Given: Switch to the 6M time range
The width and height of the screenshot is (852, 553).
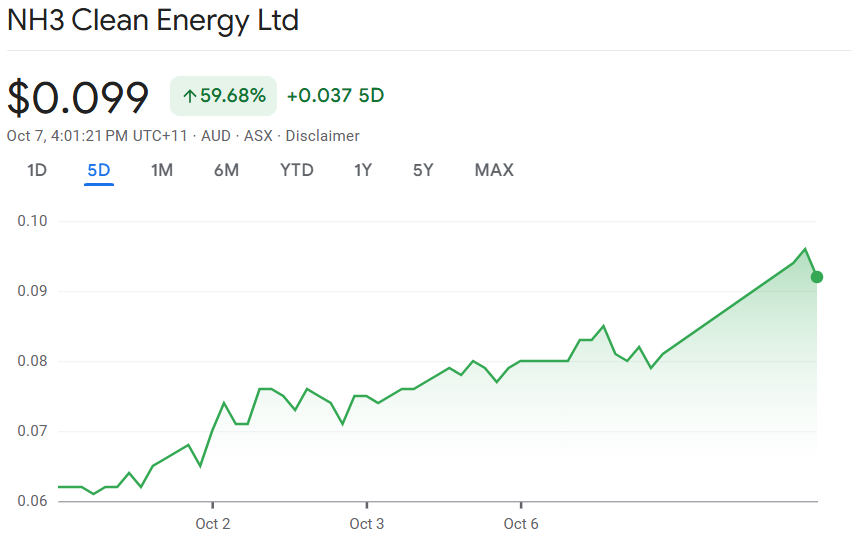Looking at the screenshot, I should coord(226,170).
